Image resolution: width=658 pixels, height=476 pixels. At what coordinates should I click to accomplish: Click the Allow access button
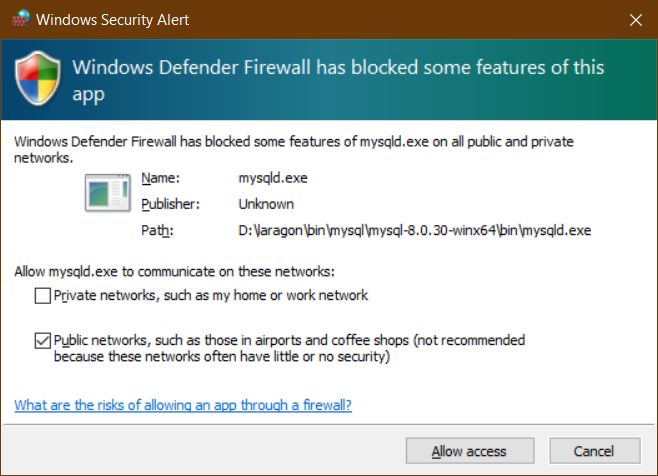tap(470, 451)
